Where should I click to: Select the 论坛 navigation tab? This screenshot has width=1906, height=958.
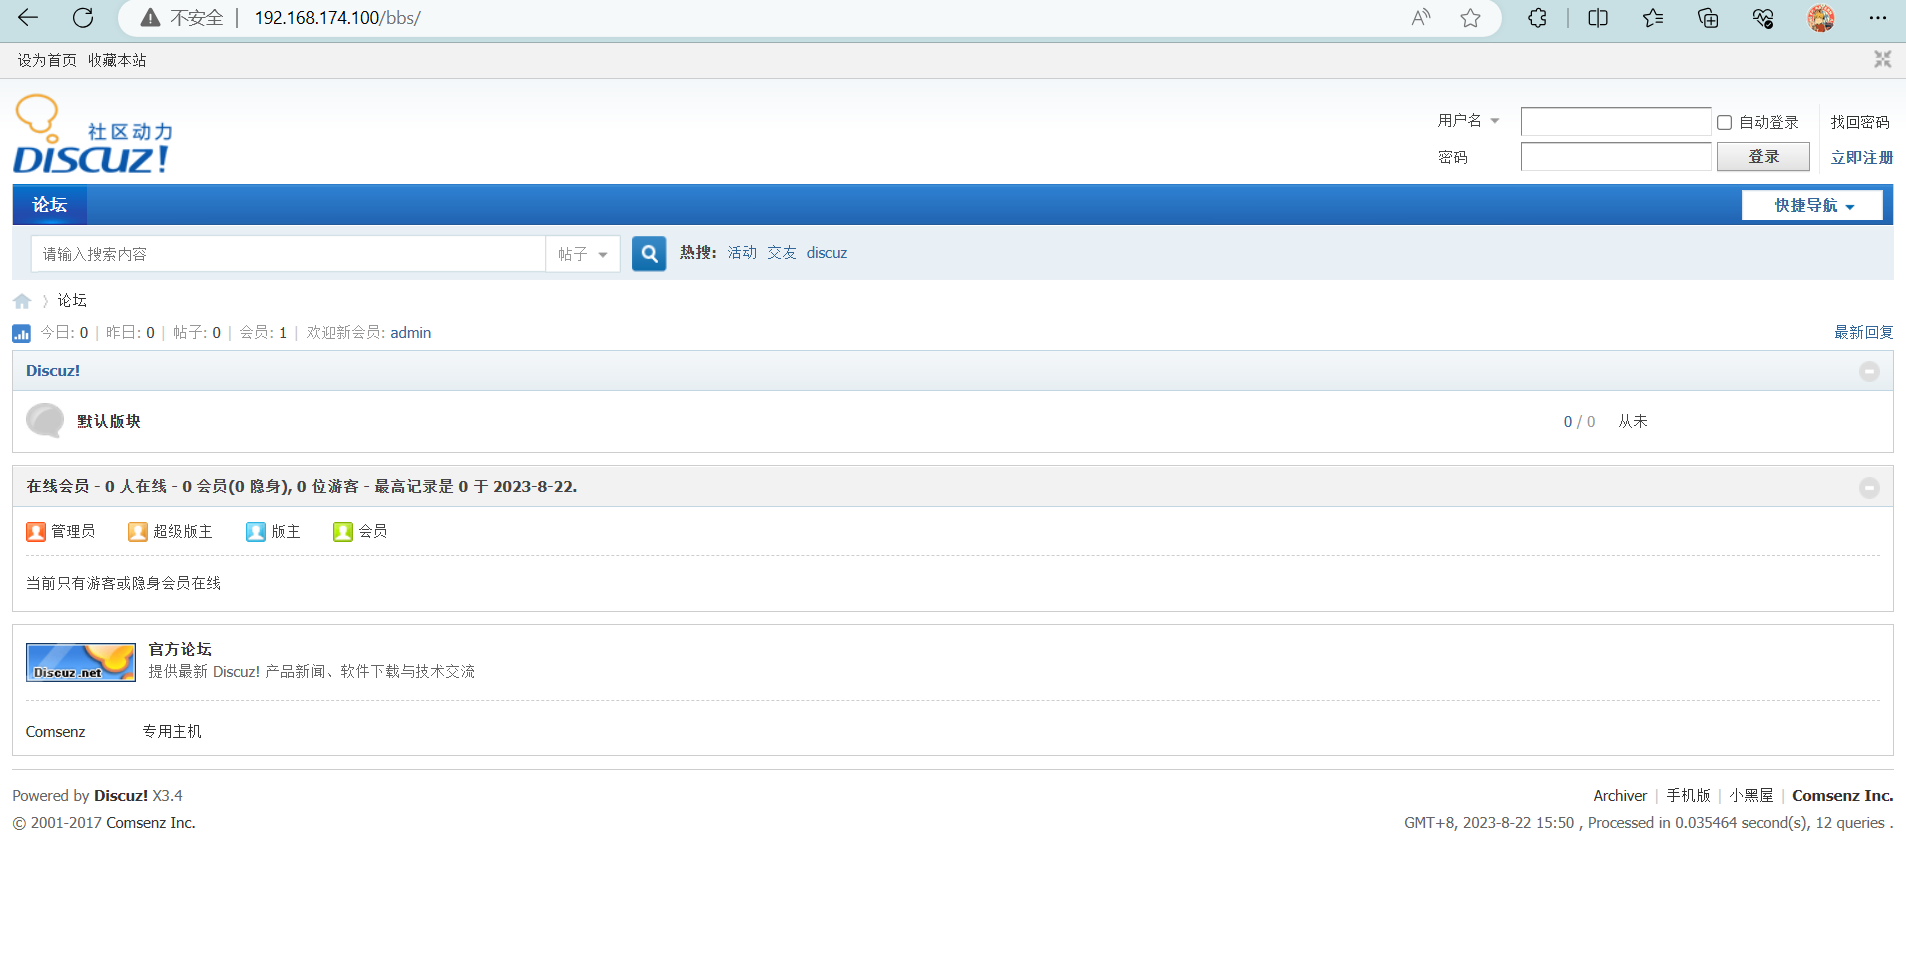(50, 205)
